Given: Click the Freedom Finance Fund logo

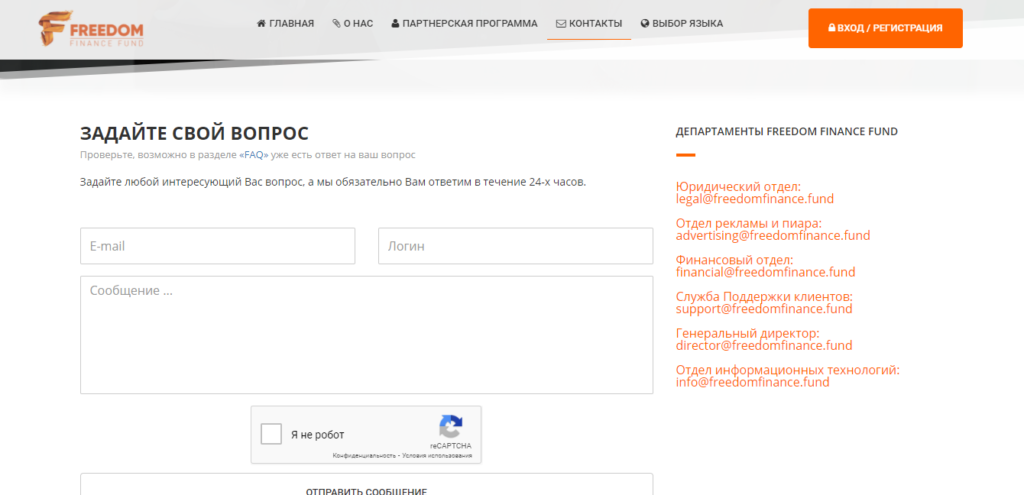Looking at the screenshot, I should tap(91, 29).
